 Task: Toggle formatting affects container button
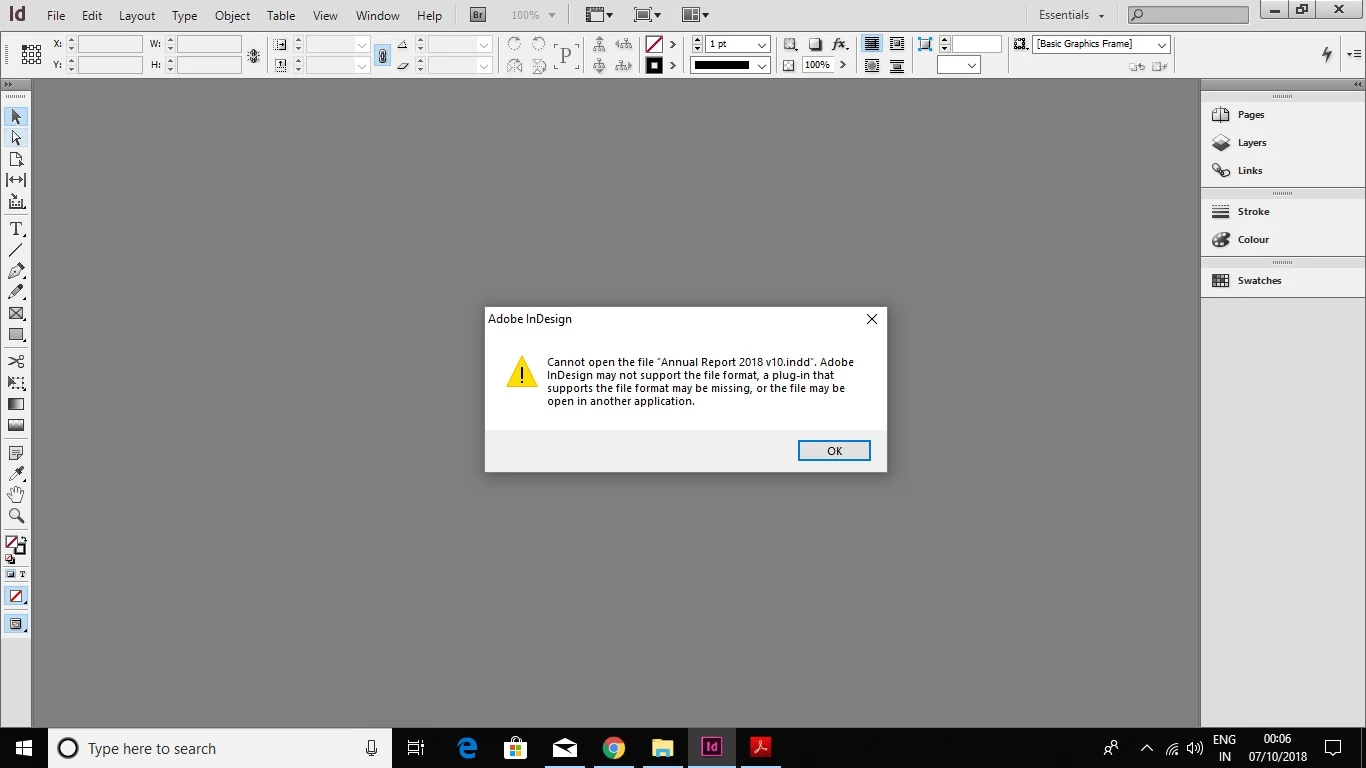tap(11, 575)
